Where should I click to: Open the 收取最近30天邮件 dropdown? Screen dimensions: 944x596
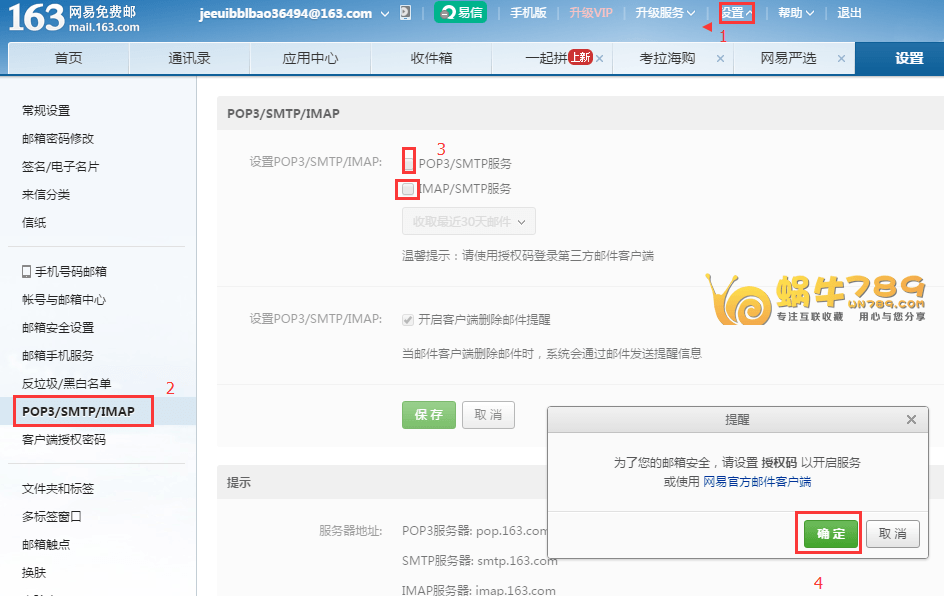coord(468,220)
